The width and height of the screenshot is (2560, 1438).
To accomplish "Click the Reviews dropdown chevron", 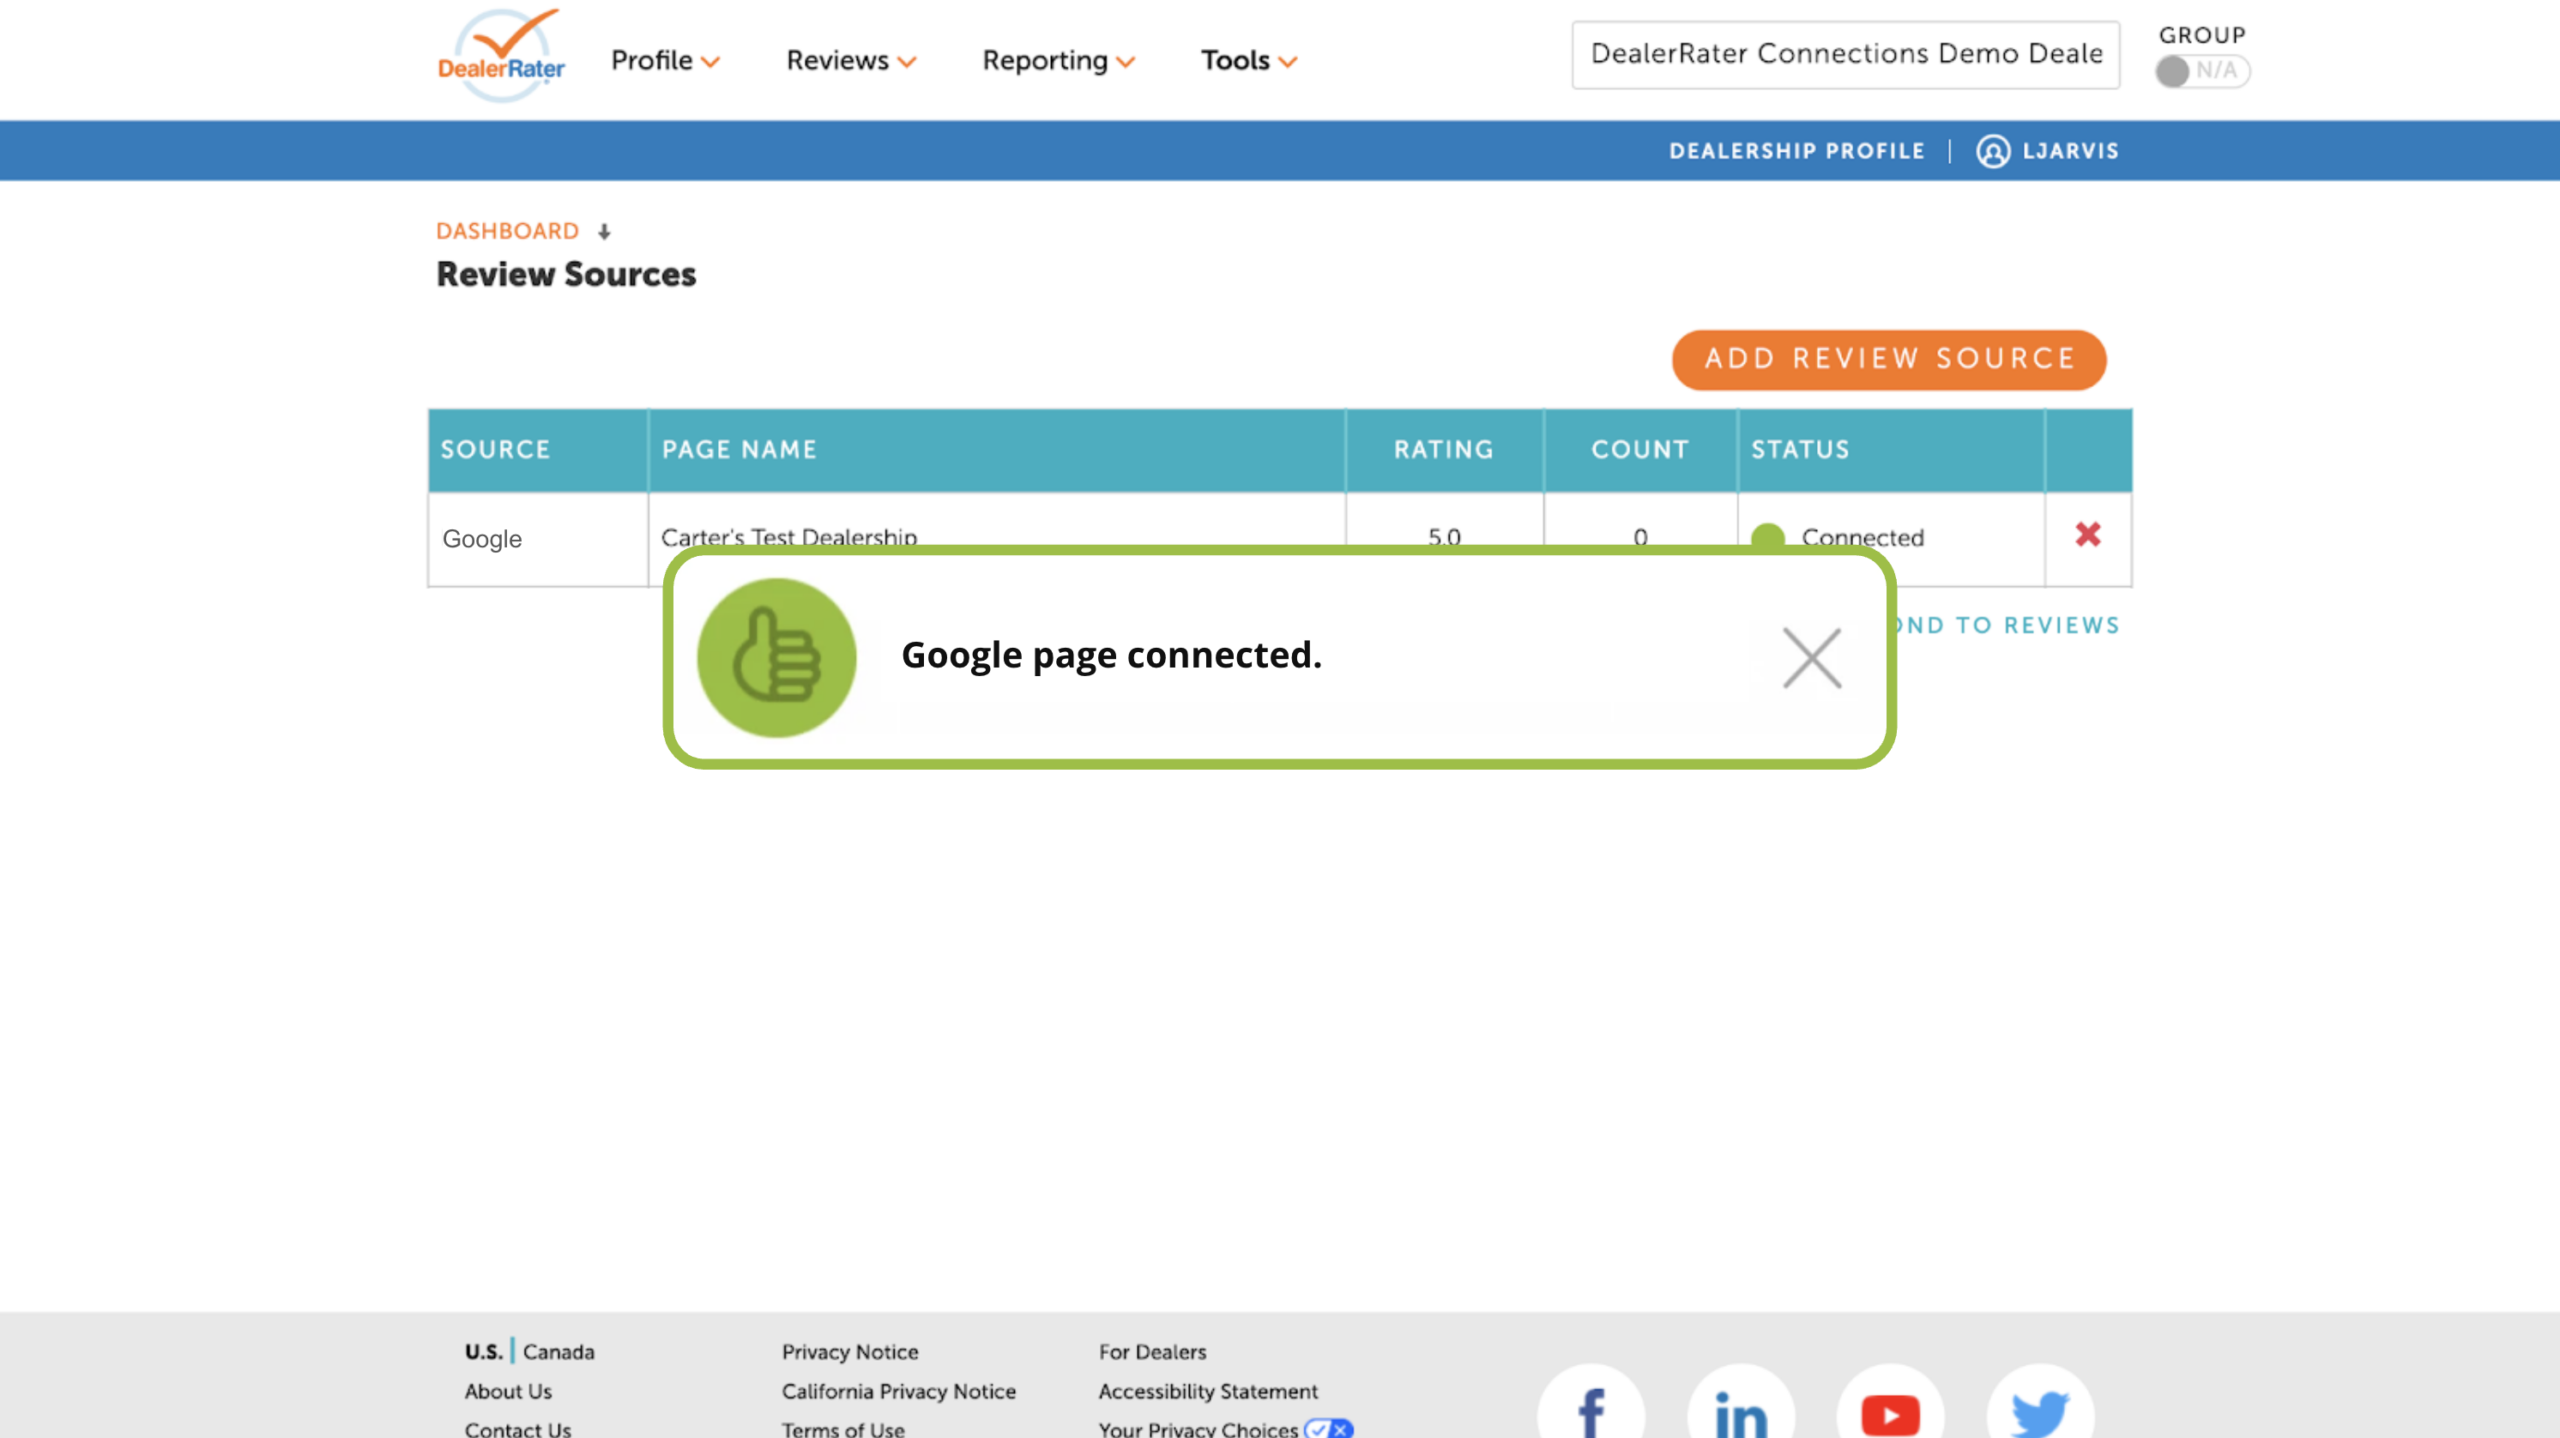I will [906, 63].
